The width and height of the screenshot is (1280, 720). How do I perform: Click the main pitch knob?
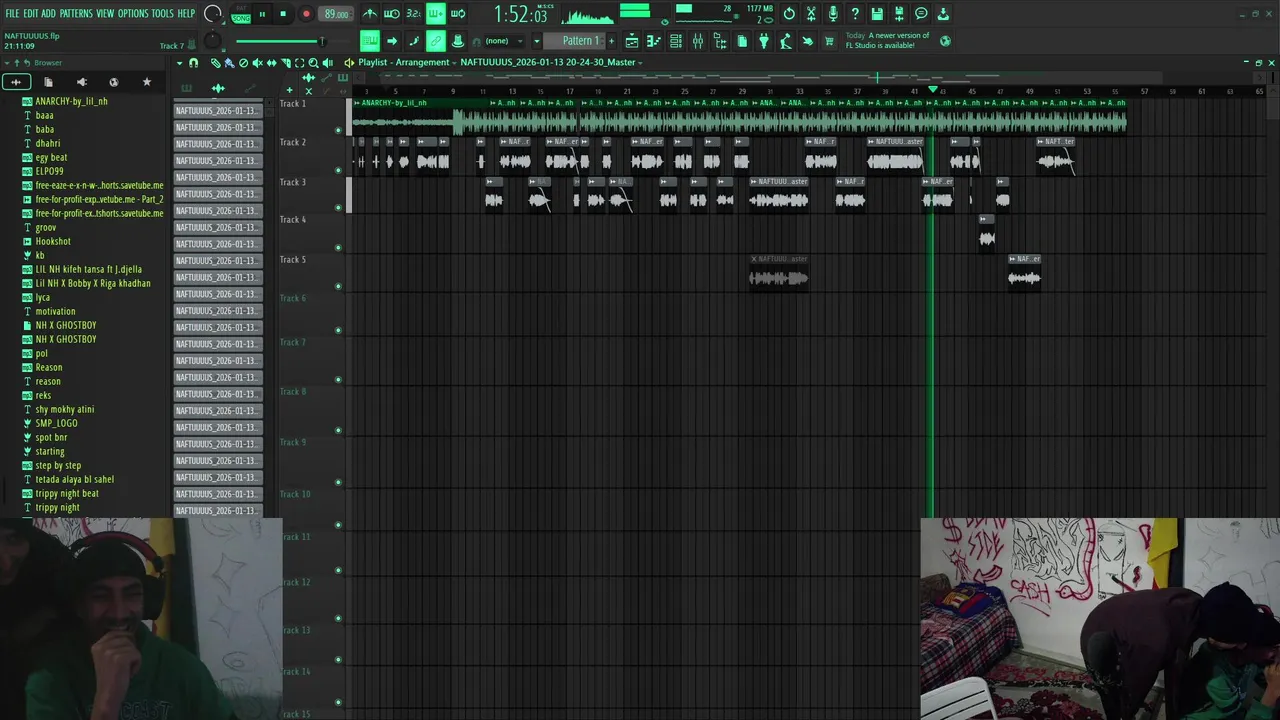pos(212,40)
